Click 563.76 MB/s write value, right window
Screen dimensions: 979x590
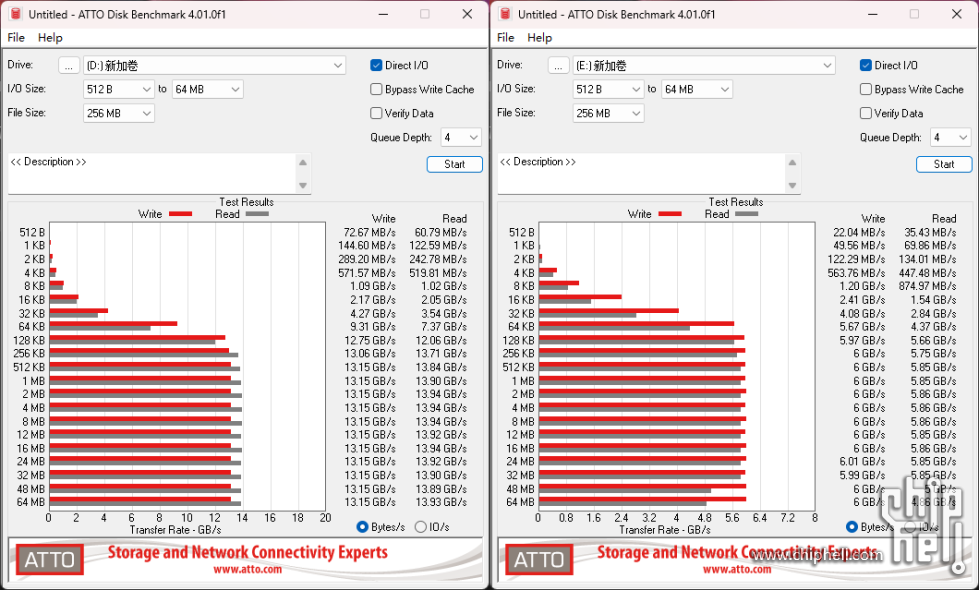click(x=857, y=273)
